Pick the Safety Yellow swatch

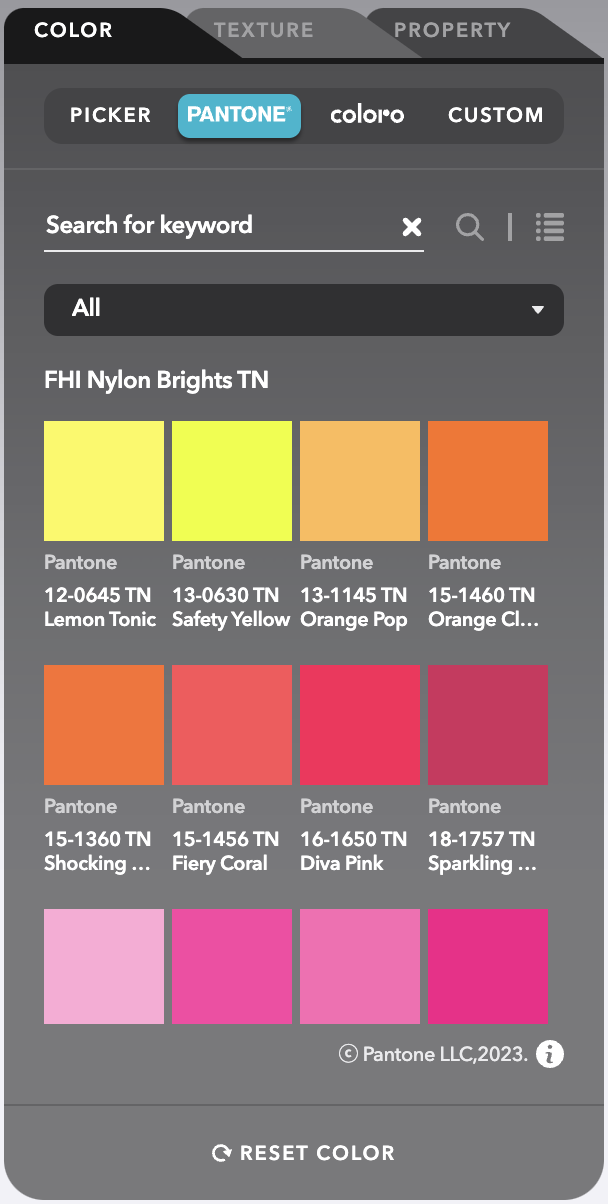click(x=232, y=481)
